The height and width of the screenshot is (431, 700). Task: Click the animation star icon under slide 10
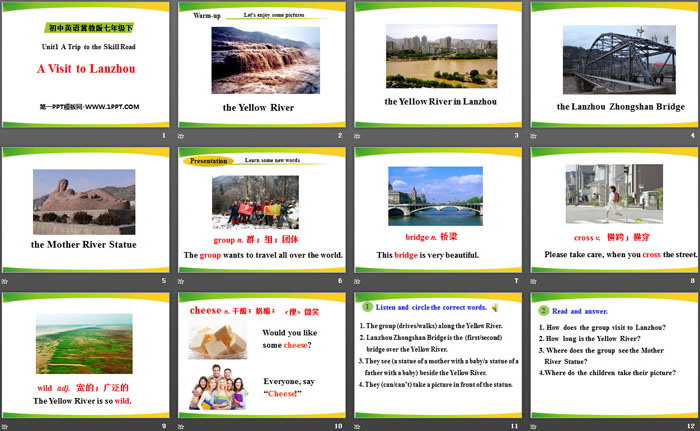point(181,427)
